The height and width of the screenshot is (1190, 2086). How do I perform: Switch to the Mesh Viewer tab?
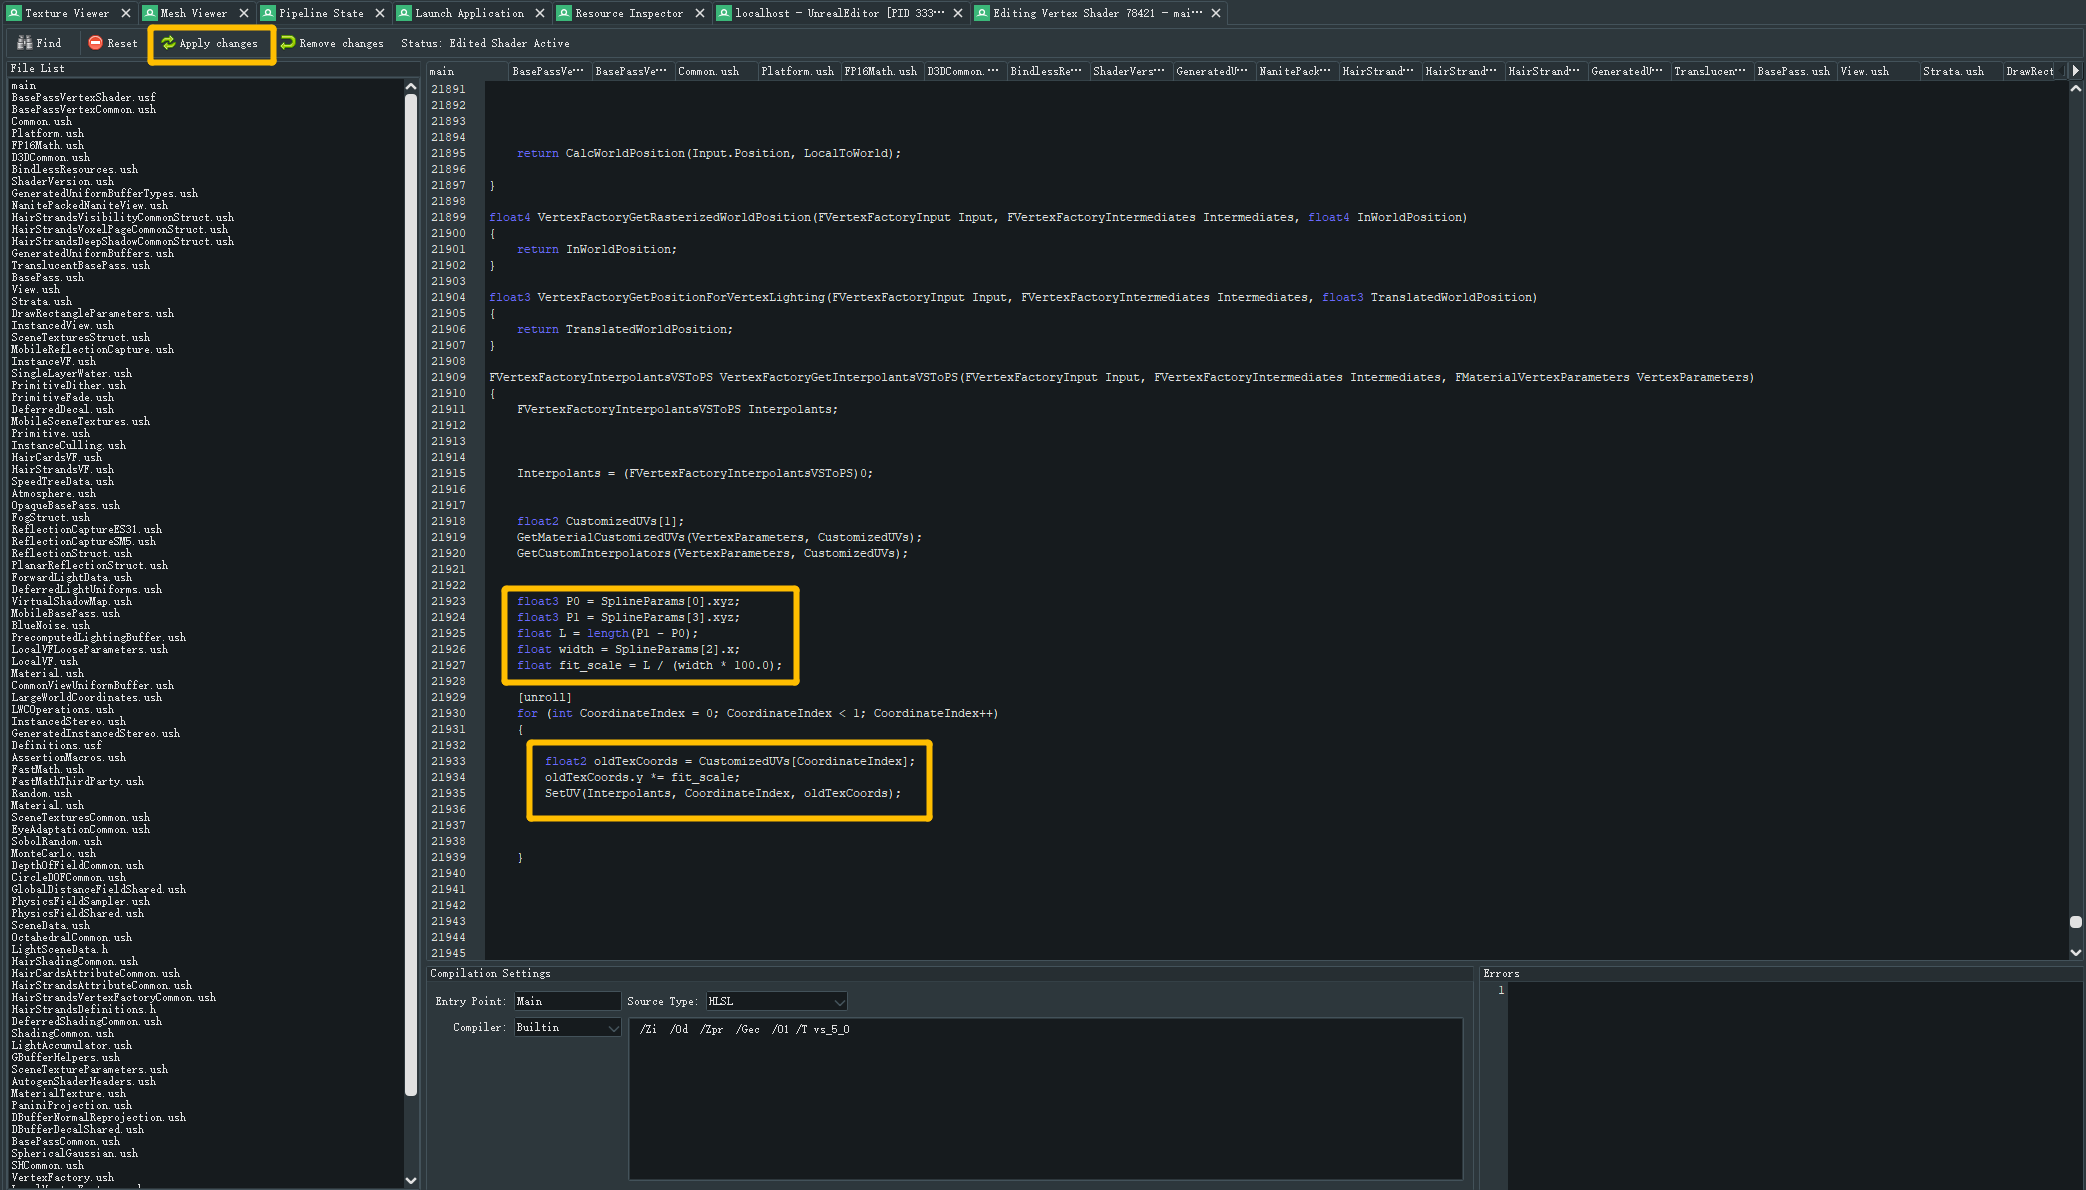tap(193, 13)
